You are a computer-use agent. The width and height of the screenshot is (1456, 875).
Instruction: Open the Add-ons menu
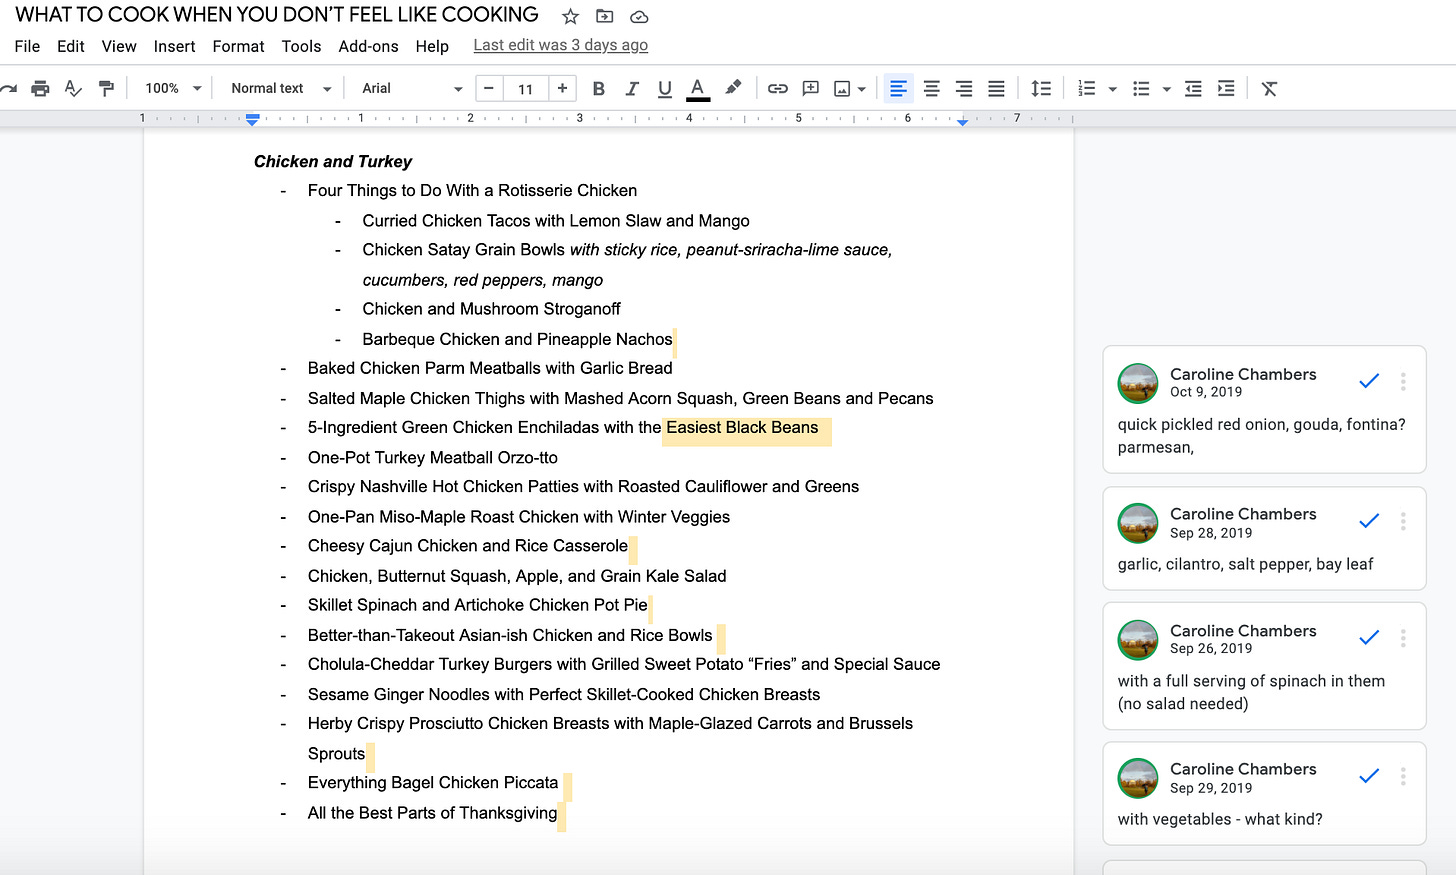pyautogui.click(x=368, y=46)
